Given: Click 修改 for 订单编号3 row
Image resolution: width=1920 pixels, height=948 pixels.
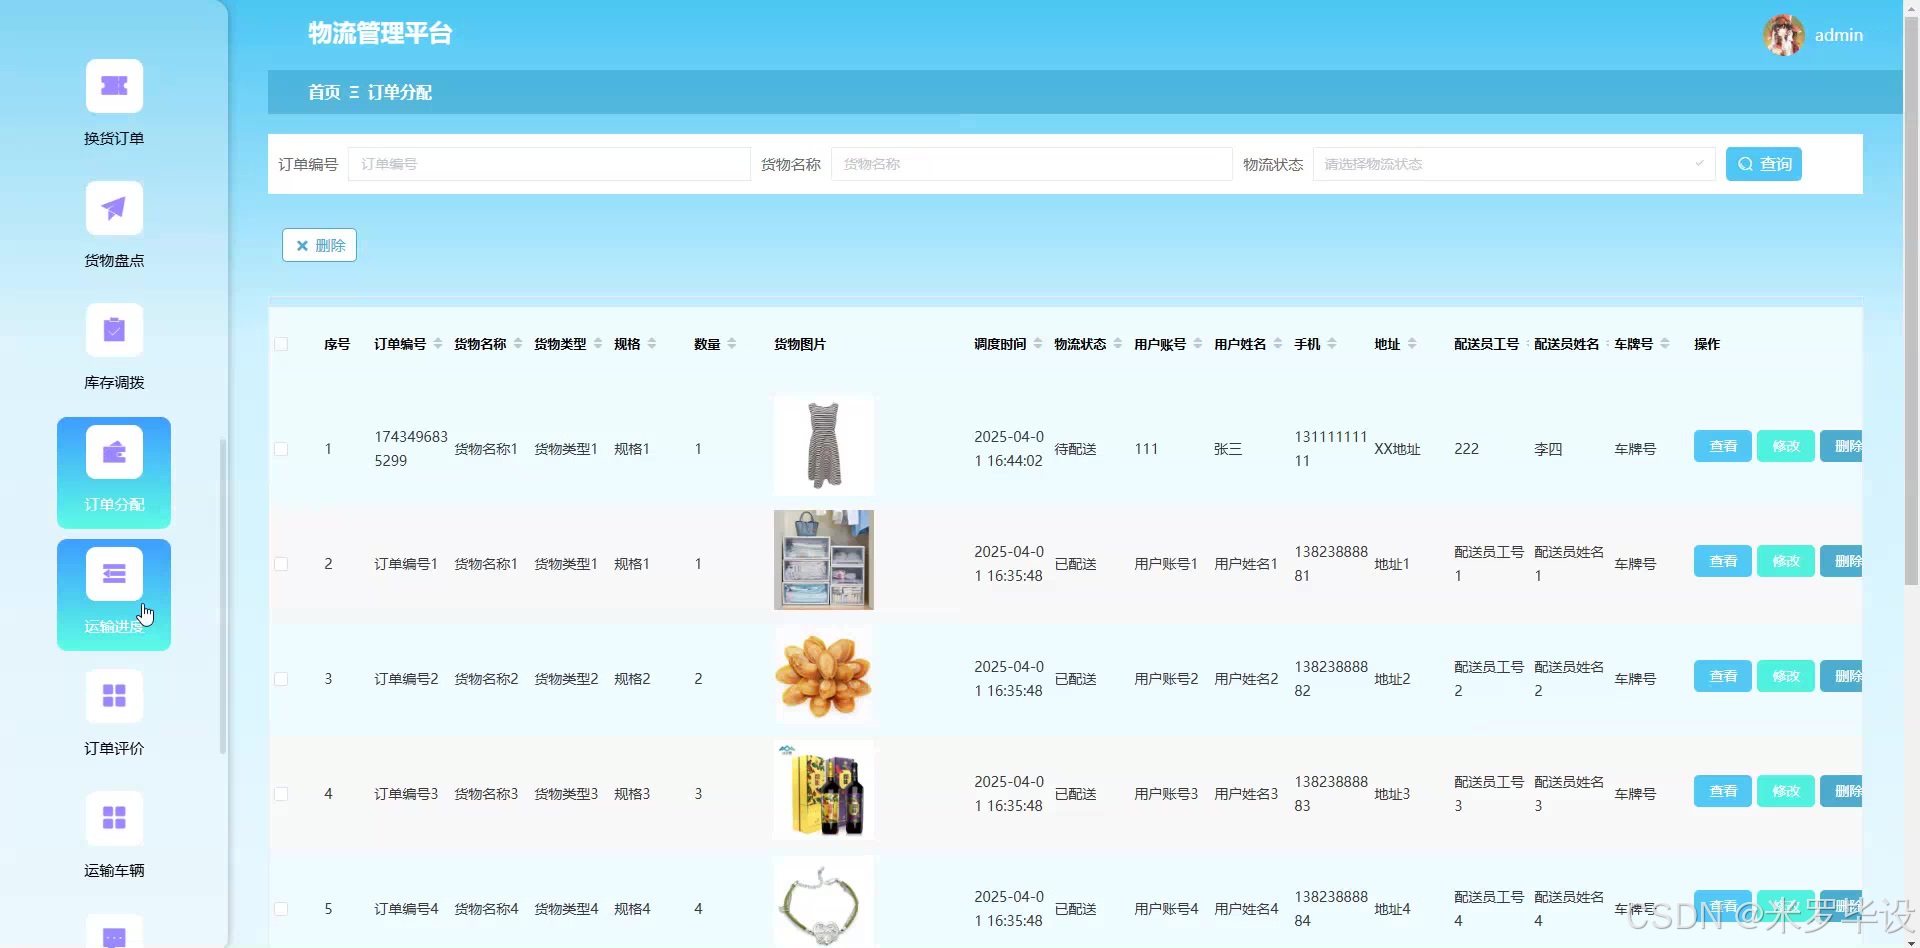Looking at the screenshot, I should click(x=1786, y=791).
